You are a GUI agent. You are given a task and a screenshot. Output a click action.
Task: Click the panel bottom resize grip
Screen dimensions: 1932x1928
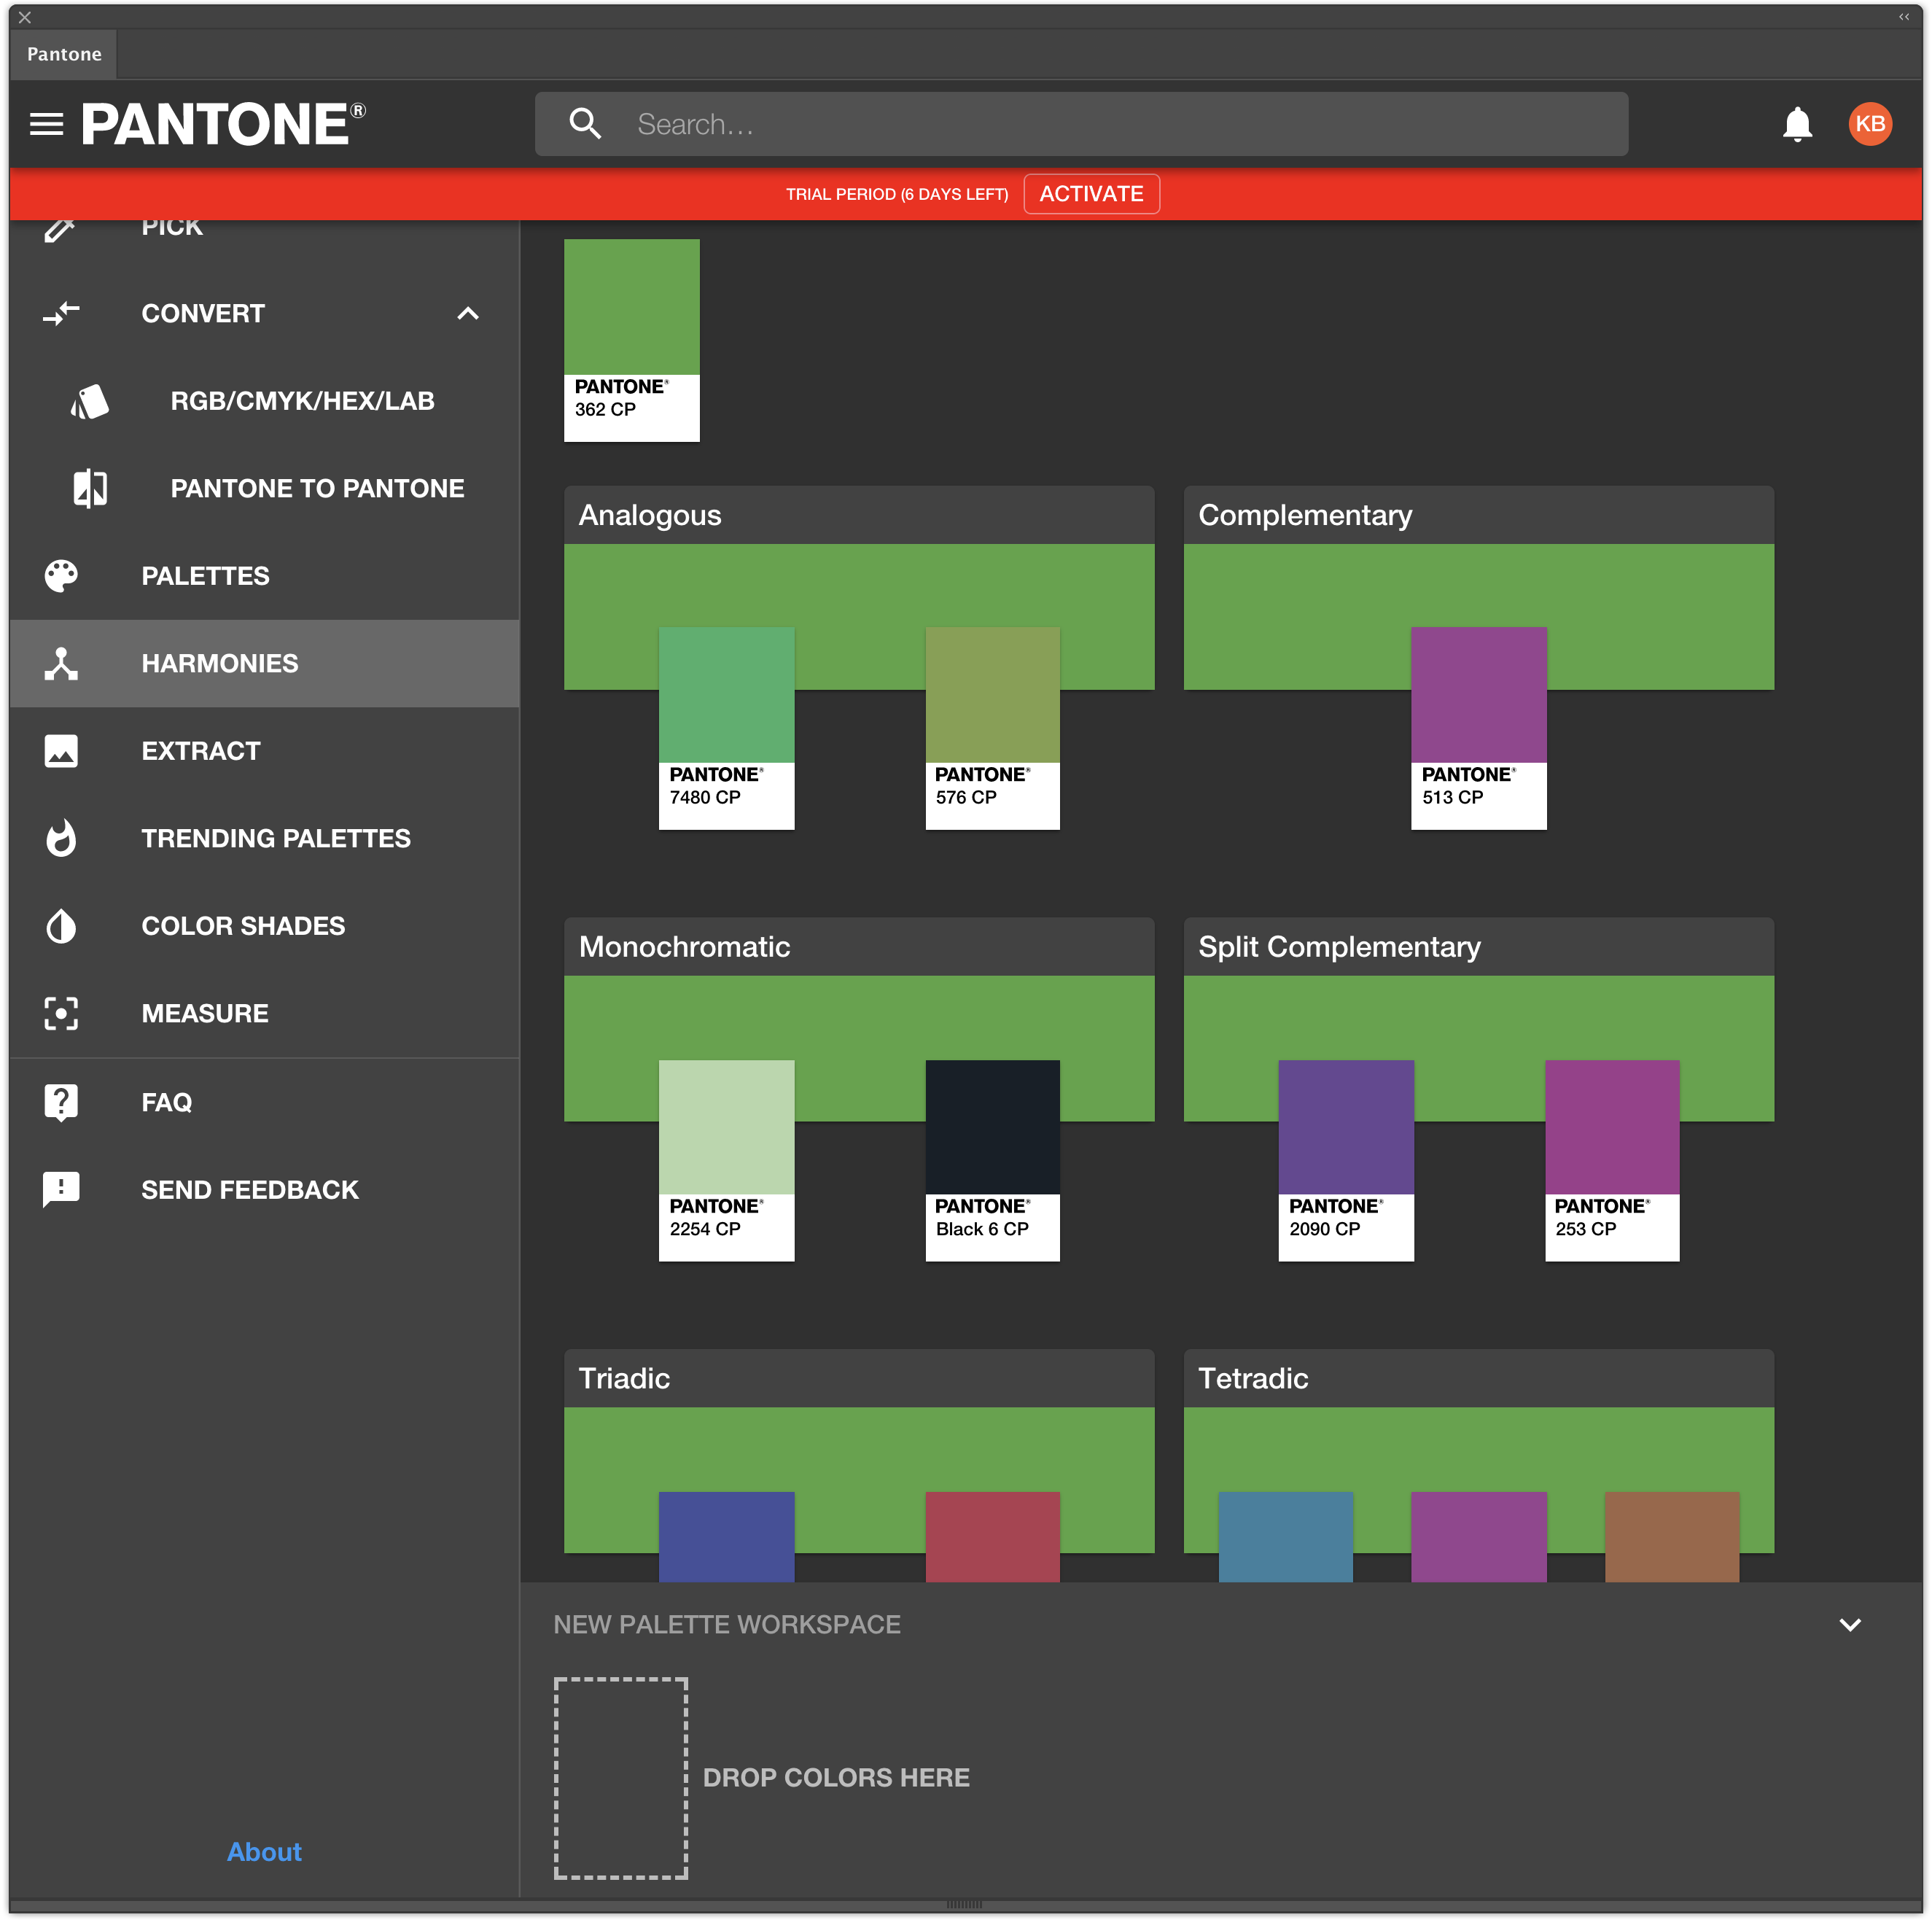tap(965, 1904)
